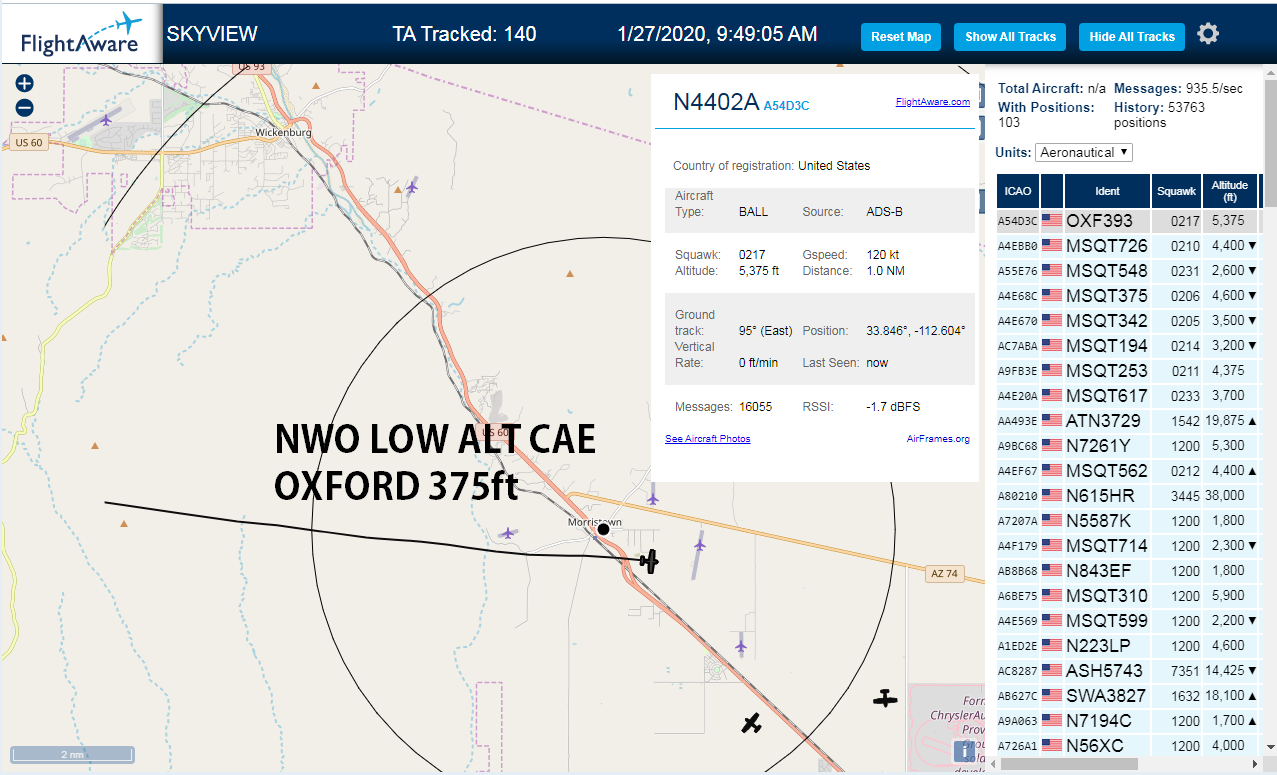This screenshot has height=775, width=1277.
Task: Click the Reset Map button
Action: (901, 37)
